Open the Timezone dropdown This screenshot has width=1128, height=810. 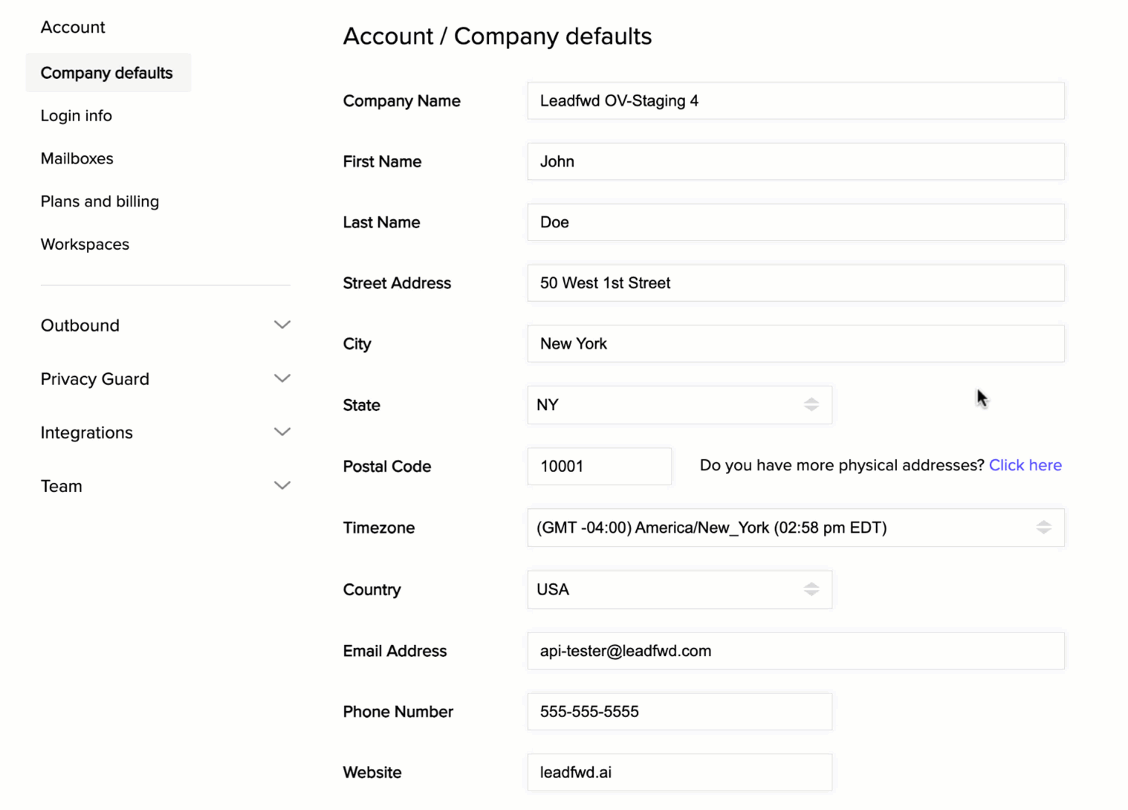click(795, 527)
